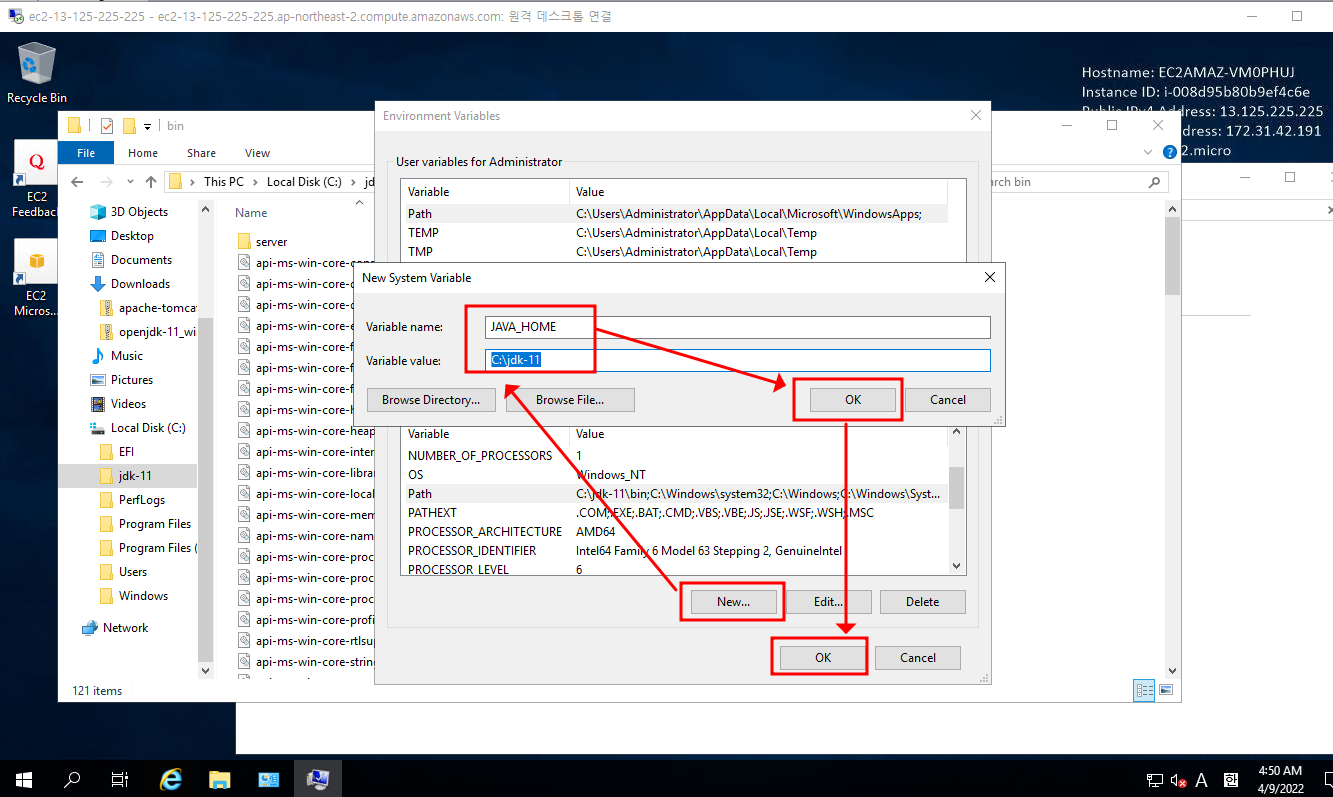1333x797 pixels.
Task: Open the File tab in Explorer
Action: click(x=87, y=153)
